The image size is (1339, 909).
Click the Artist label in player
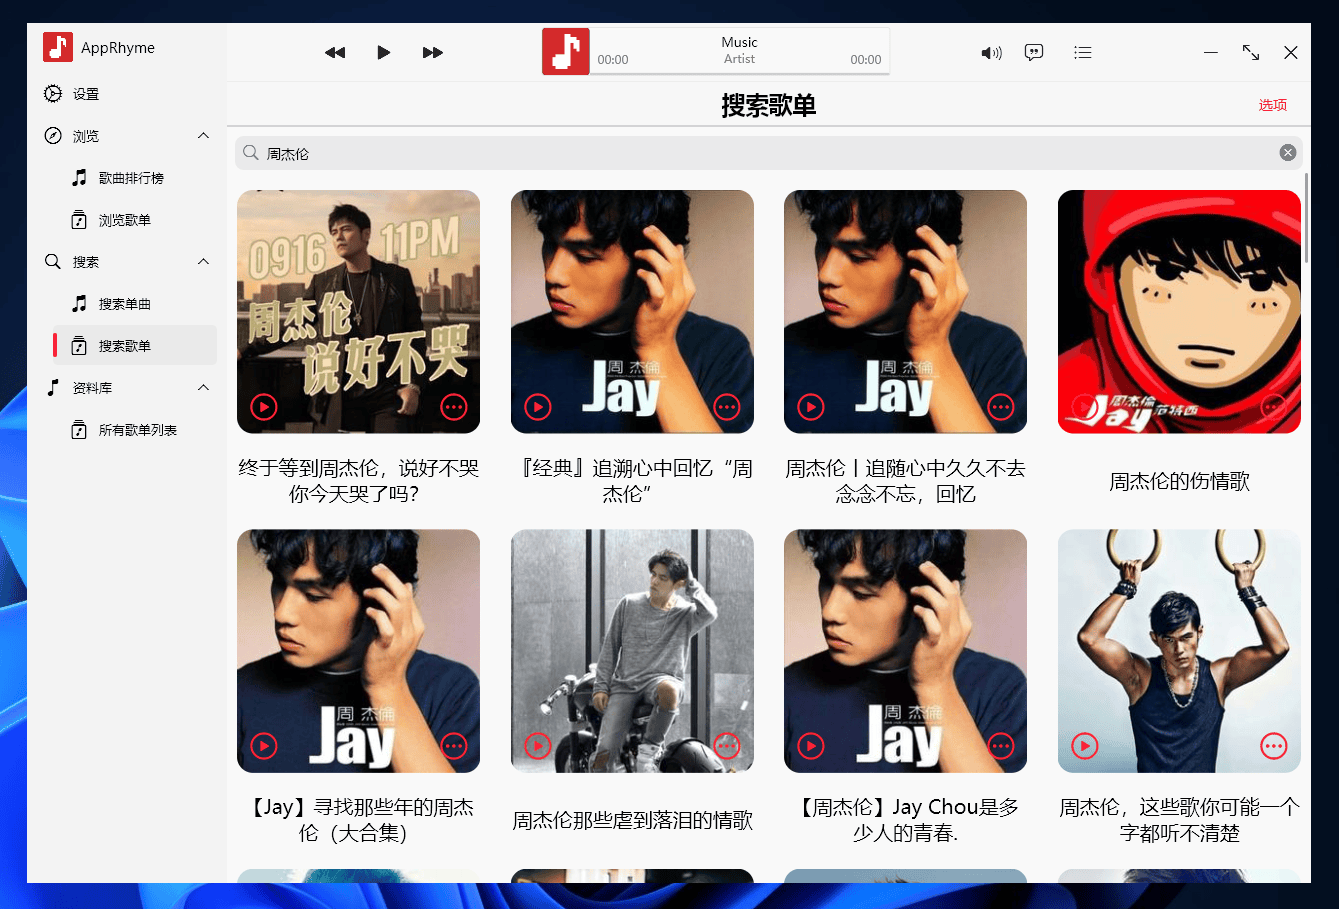(x=739, y=59)
